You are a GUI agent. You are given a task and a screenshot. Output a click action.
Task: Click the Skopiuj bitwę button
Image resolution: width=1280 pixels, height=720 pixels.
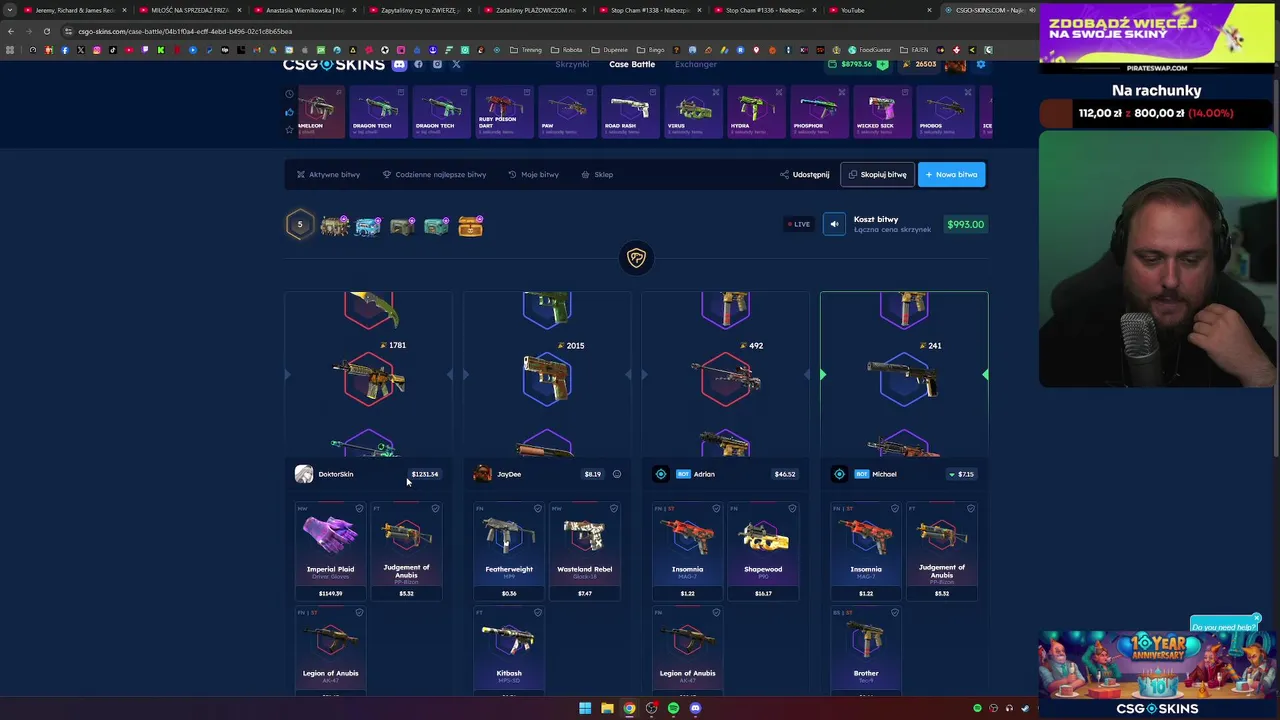[877, 175]
